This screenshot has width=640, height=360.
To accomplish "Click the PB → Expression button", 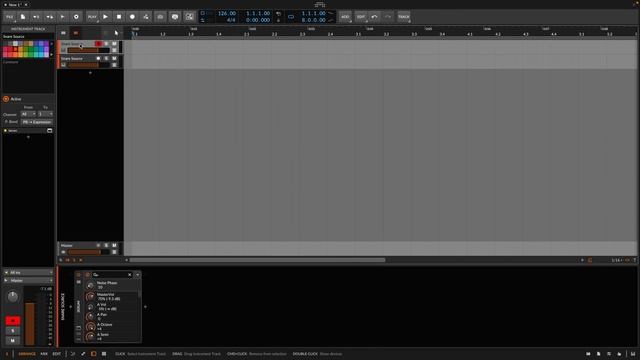I will [37, 122].
